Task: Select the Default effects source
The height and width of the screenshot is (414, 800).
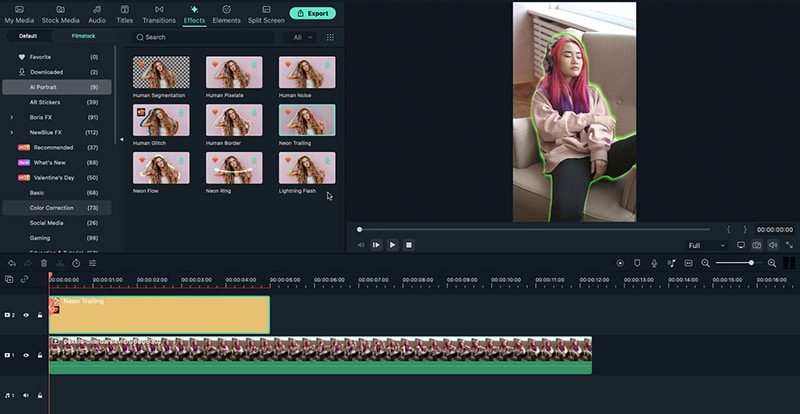Action: [28, 36]
